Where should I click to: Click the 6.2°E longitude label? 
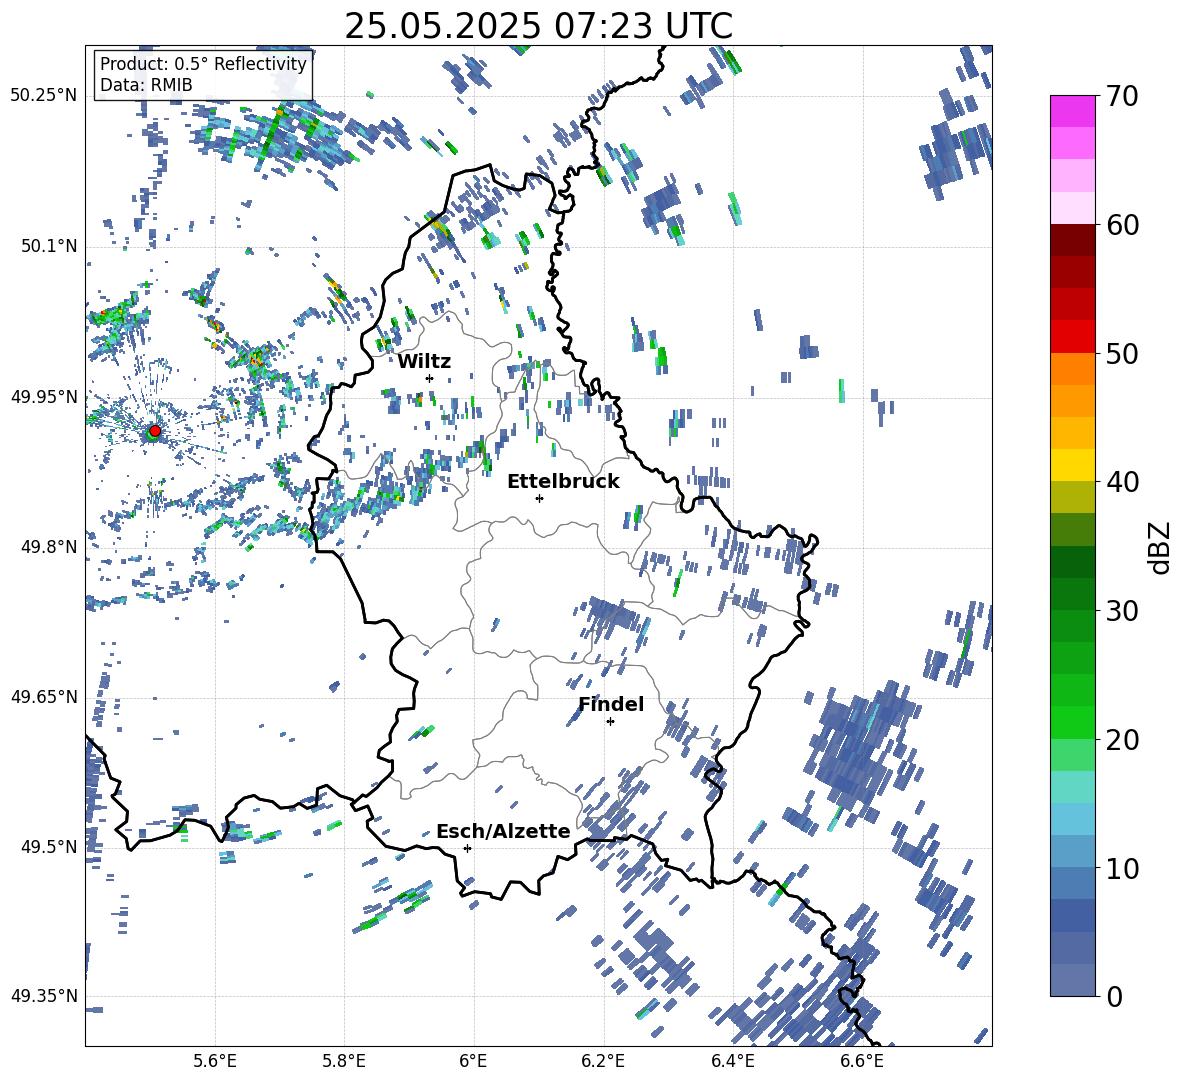(x=603, y=1061)
